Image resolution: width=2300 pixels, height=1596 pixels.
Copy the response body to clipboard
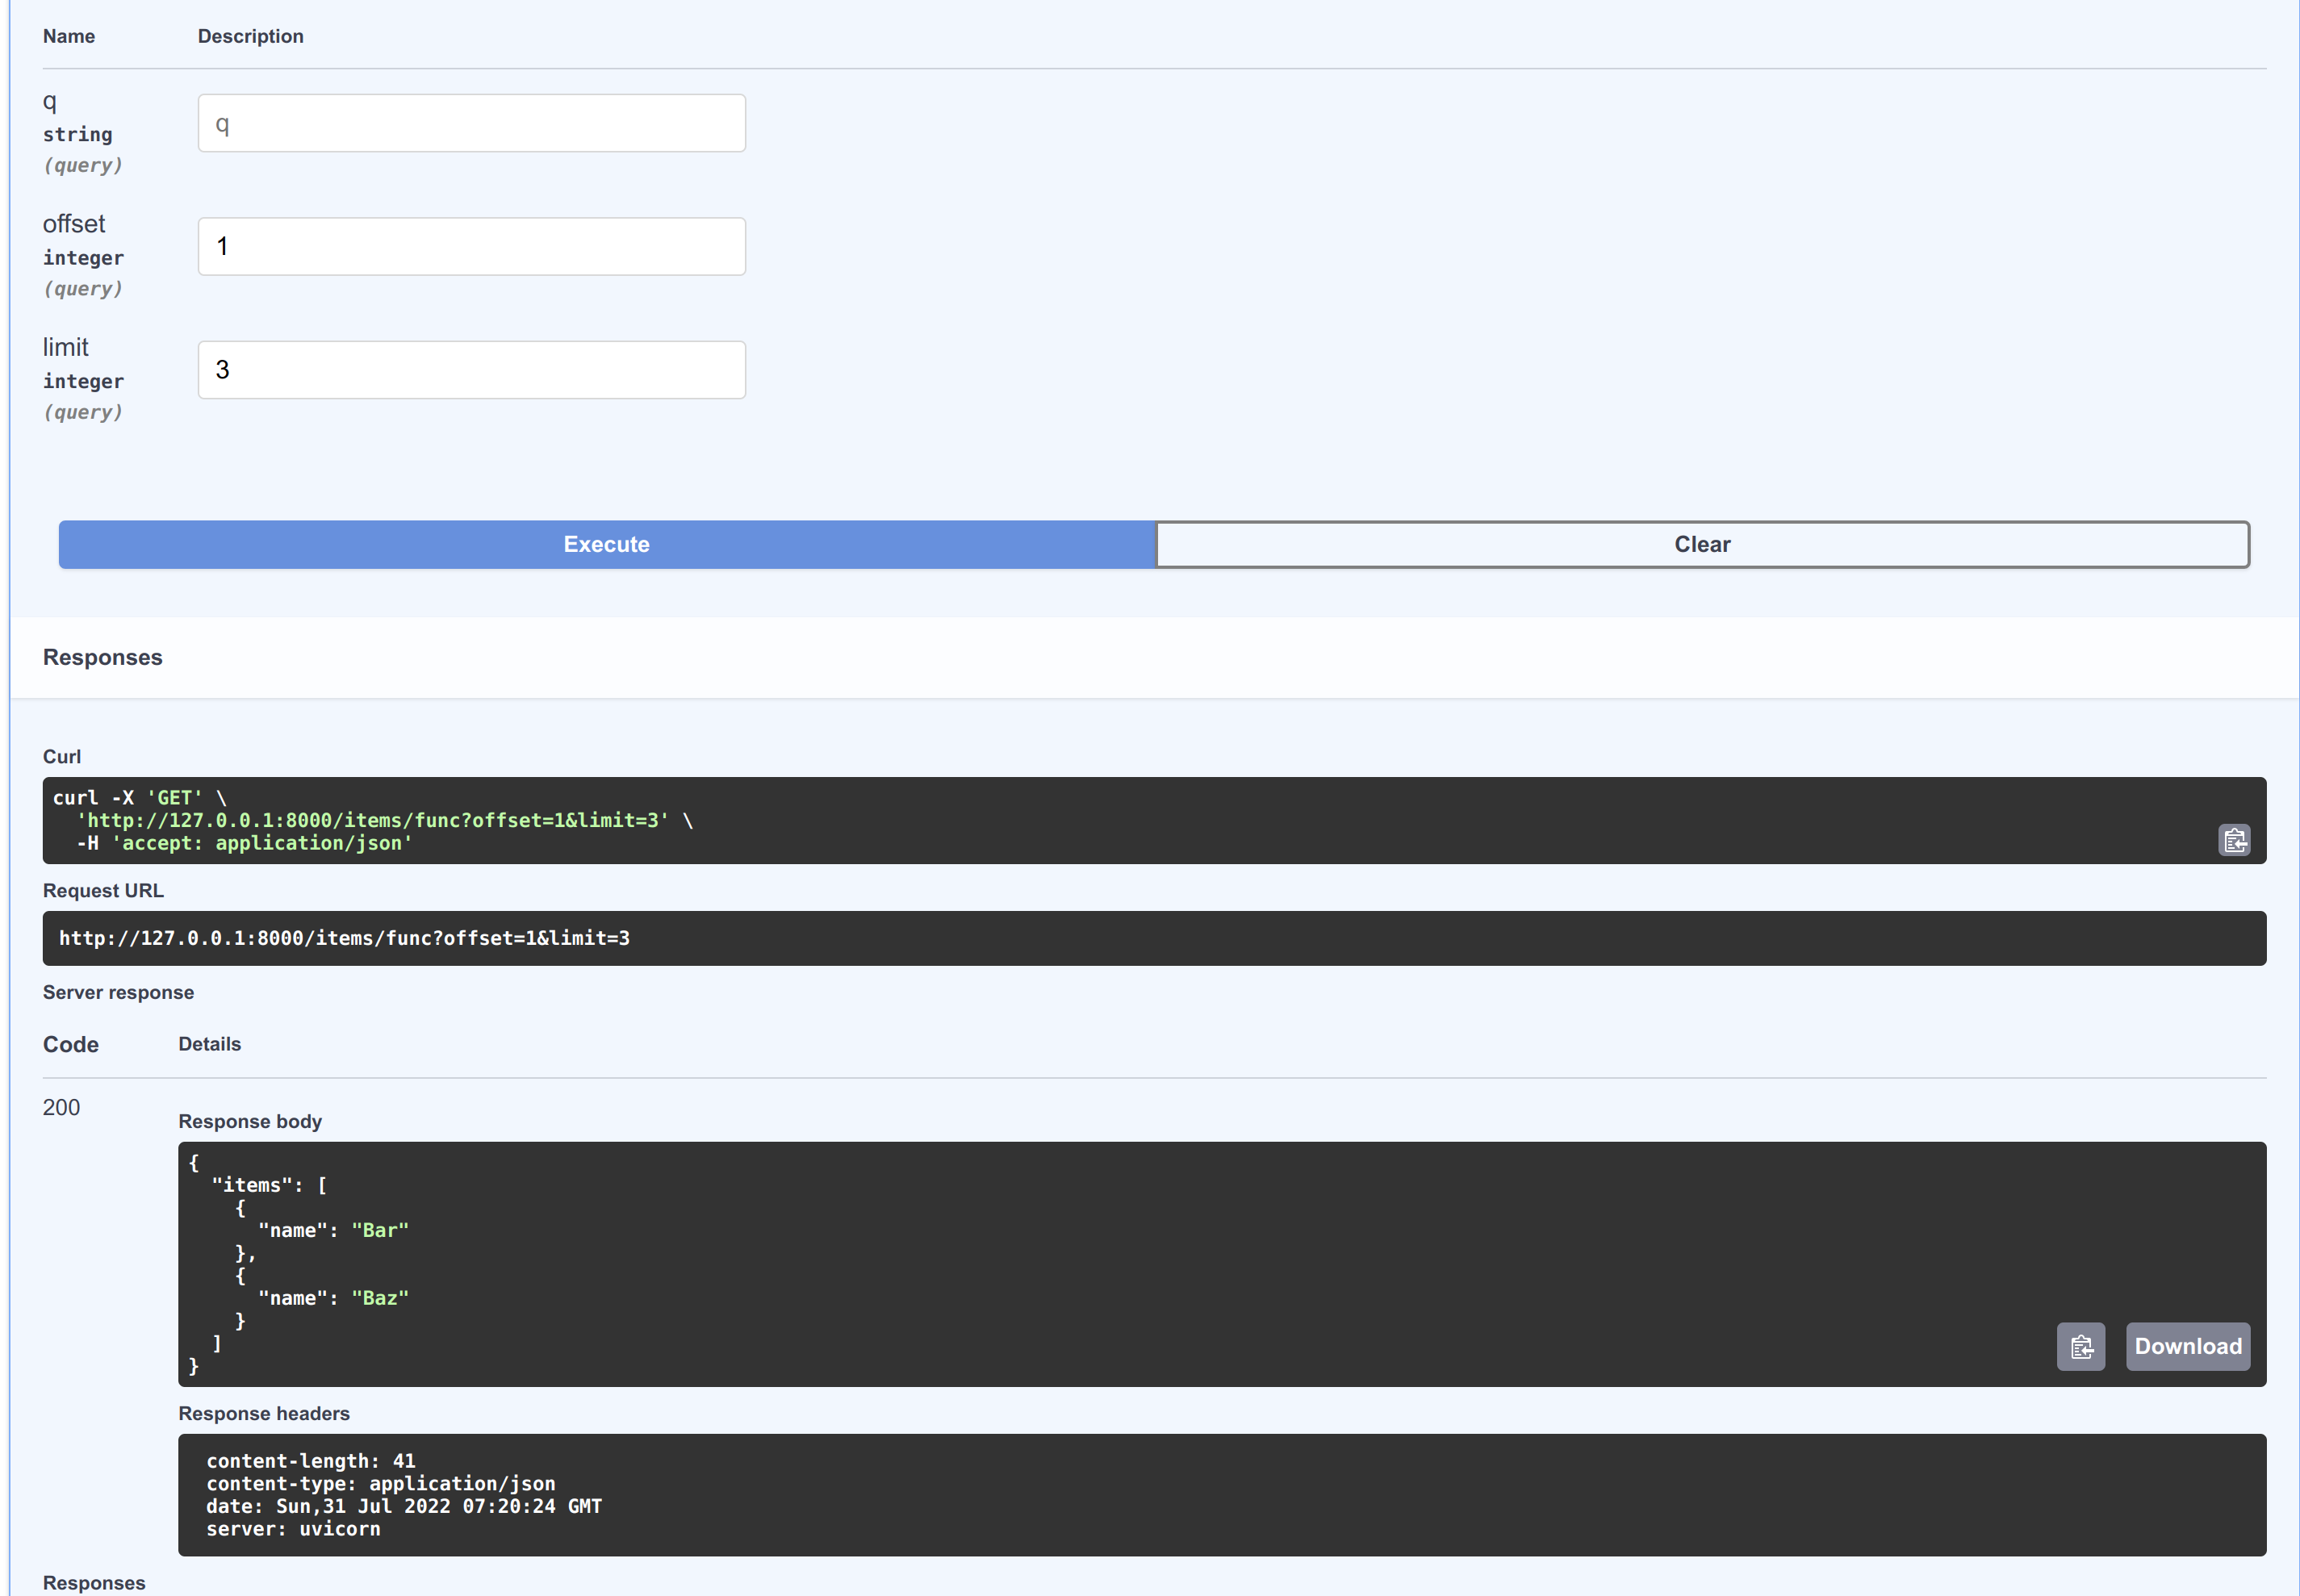coord(2081,1346)
